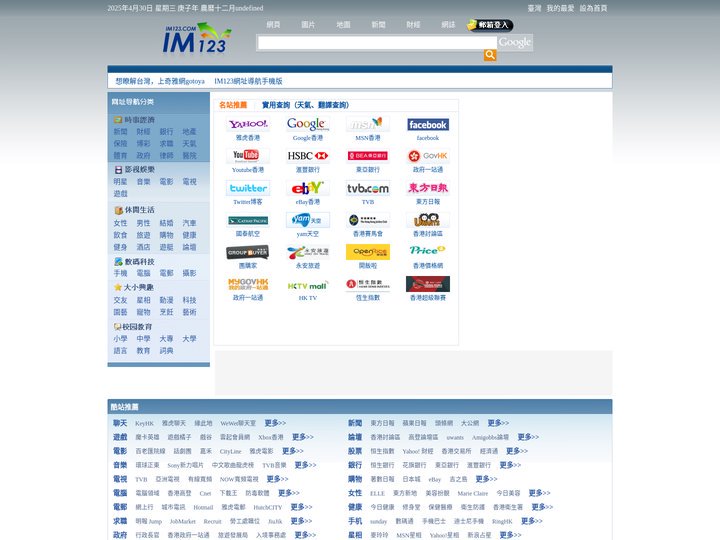Click 詞典 under 校園教育
The height and width of the screenshot is (540, 720).
(x=166, y=350)
